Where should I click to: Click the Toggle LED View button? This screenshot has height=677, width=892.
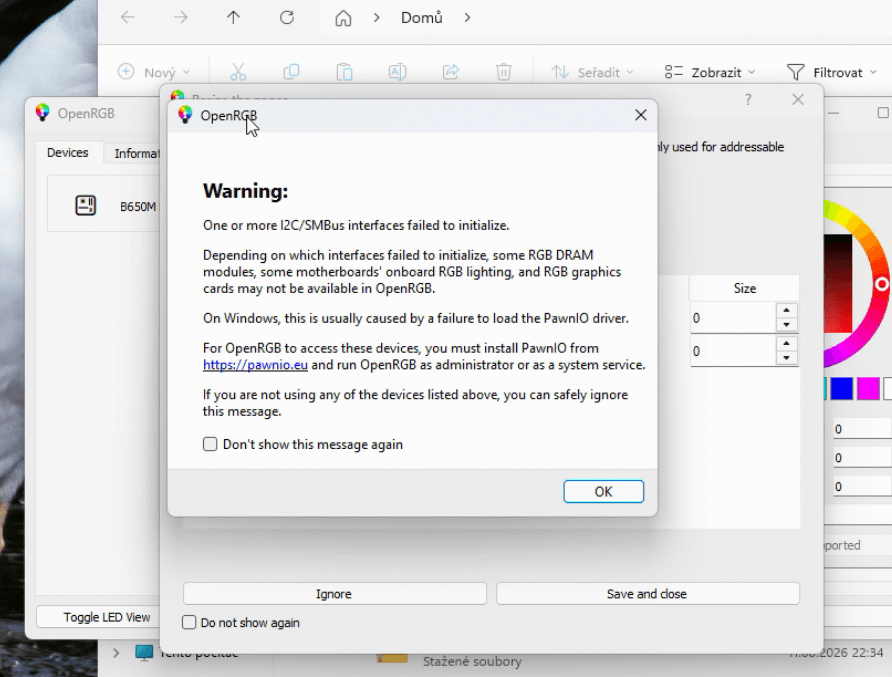click(x=98, y=617)
